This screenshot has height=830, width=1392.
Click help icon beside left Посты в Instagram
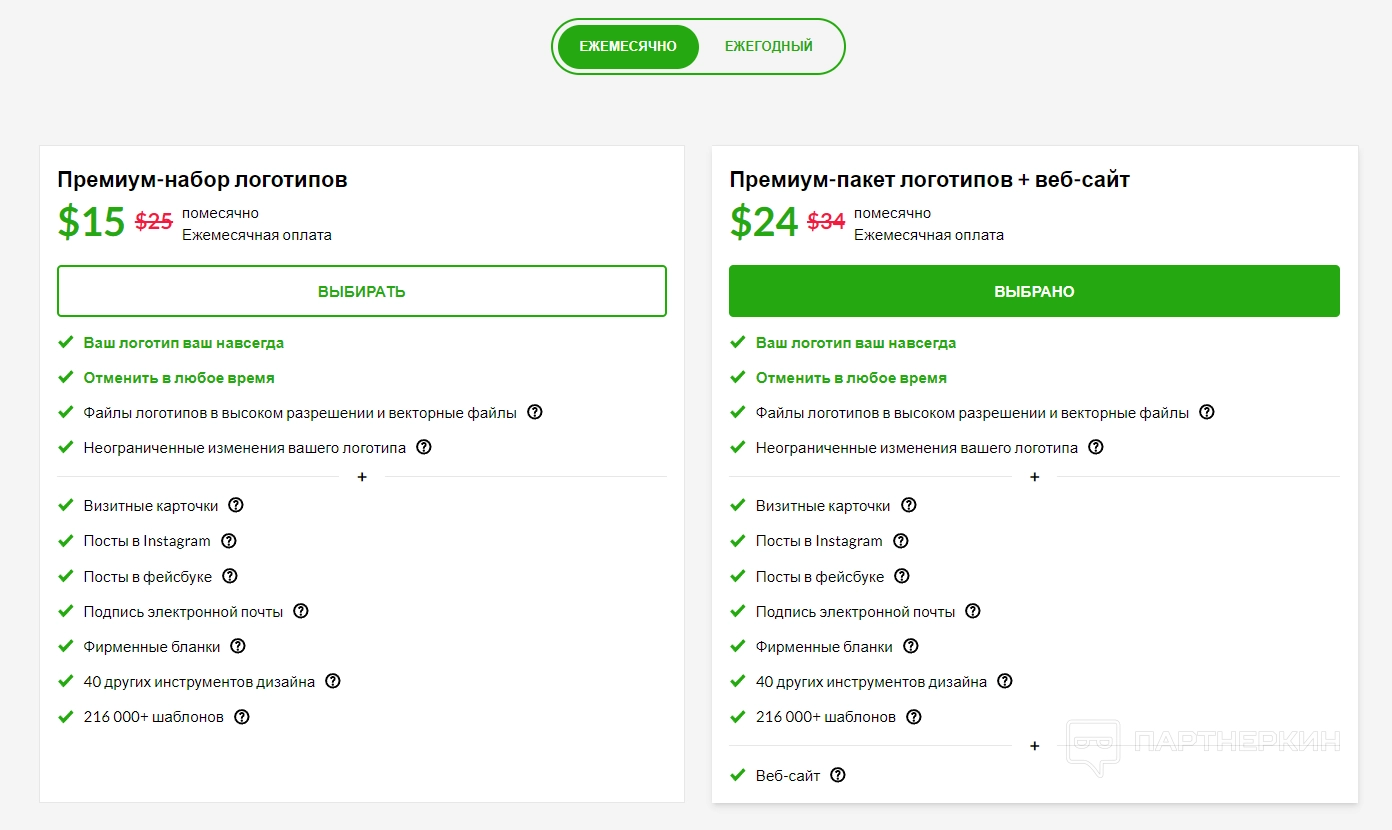pyautogui.click(x=229, y=541)
